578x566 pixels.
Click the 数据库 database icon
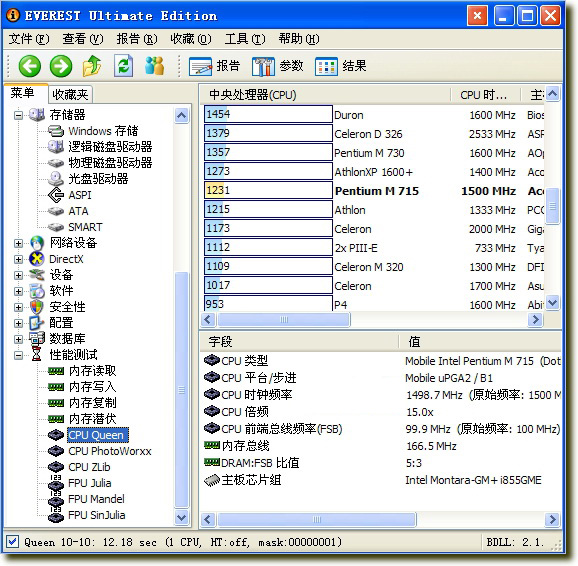tap(37, 338)
